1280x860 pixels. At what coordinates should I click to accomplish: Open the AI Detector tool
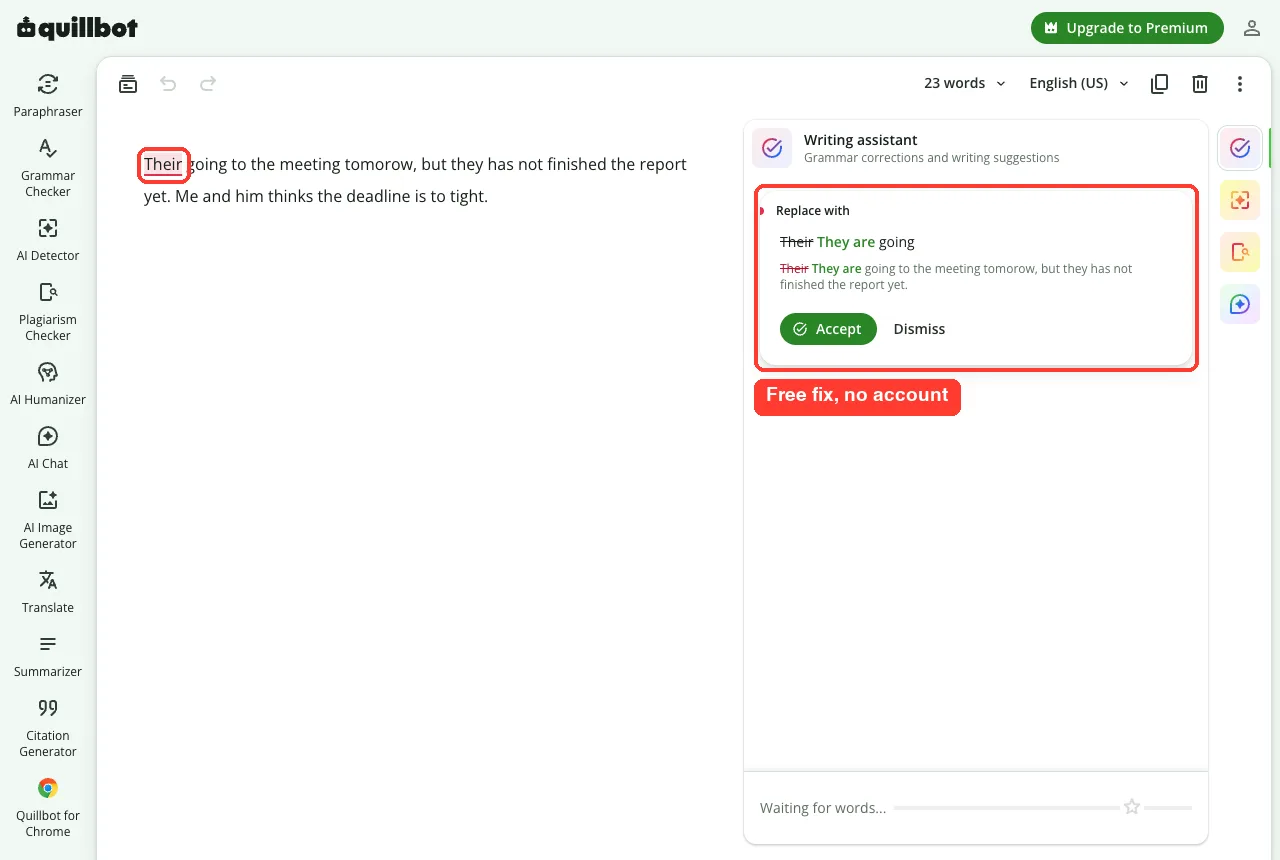point(48,240)
